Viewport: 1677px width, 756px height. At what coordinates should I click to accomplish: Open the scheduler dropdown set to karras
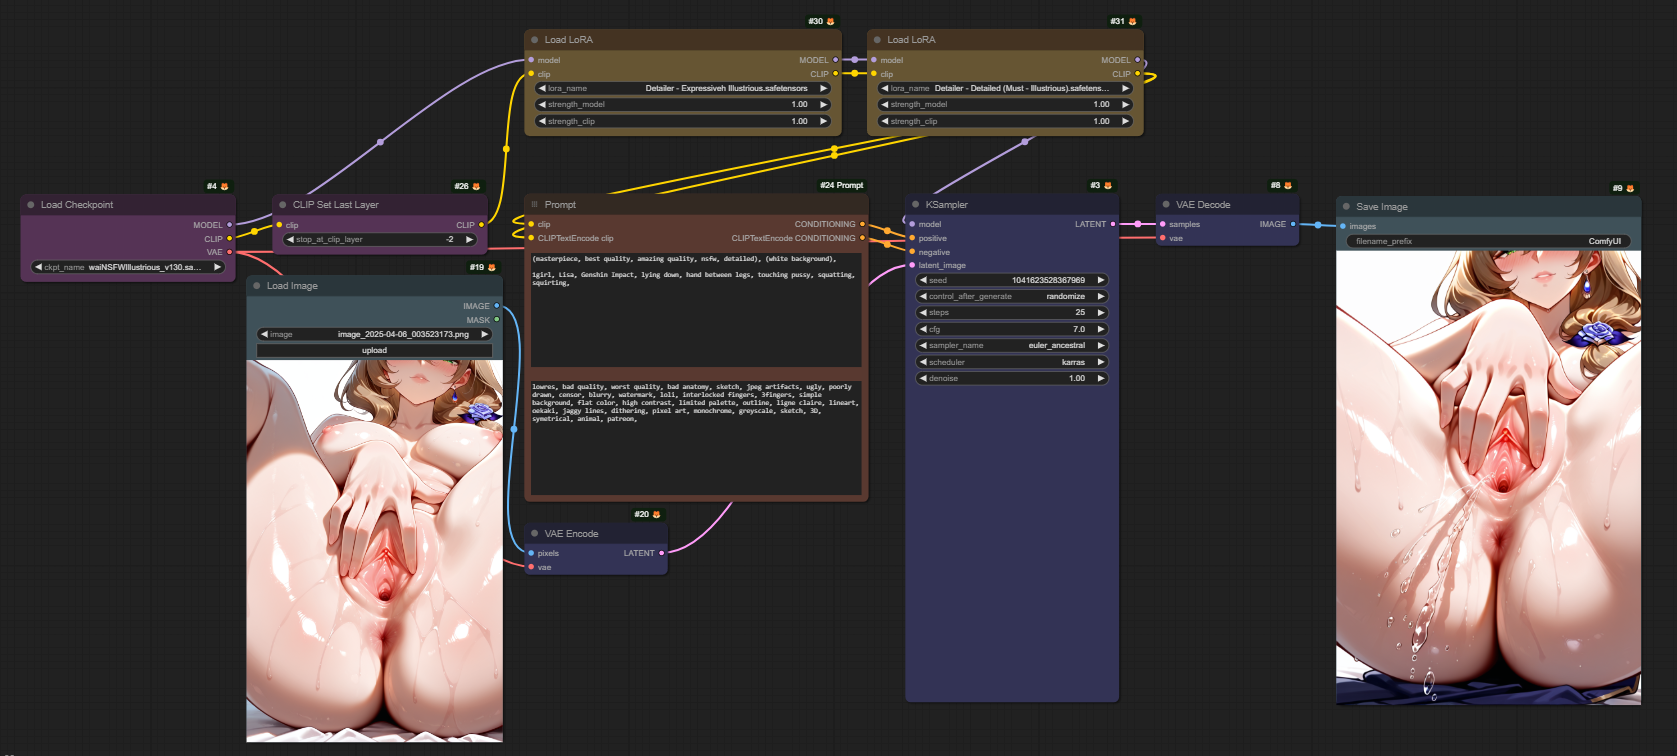coord(1012,362)
